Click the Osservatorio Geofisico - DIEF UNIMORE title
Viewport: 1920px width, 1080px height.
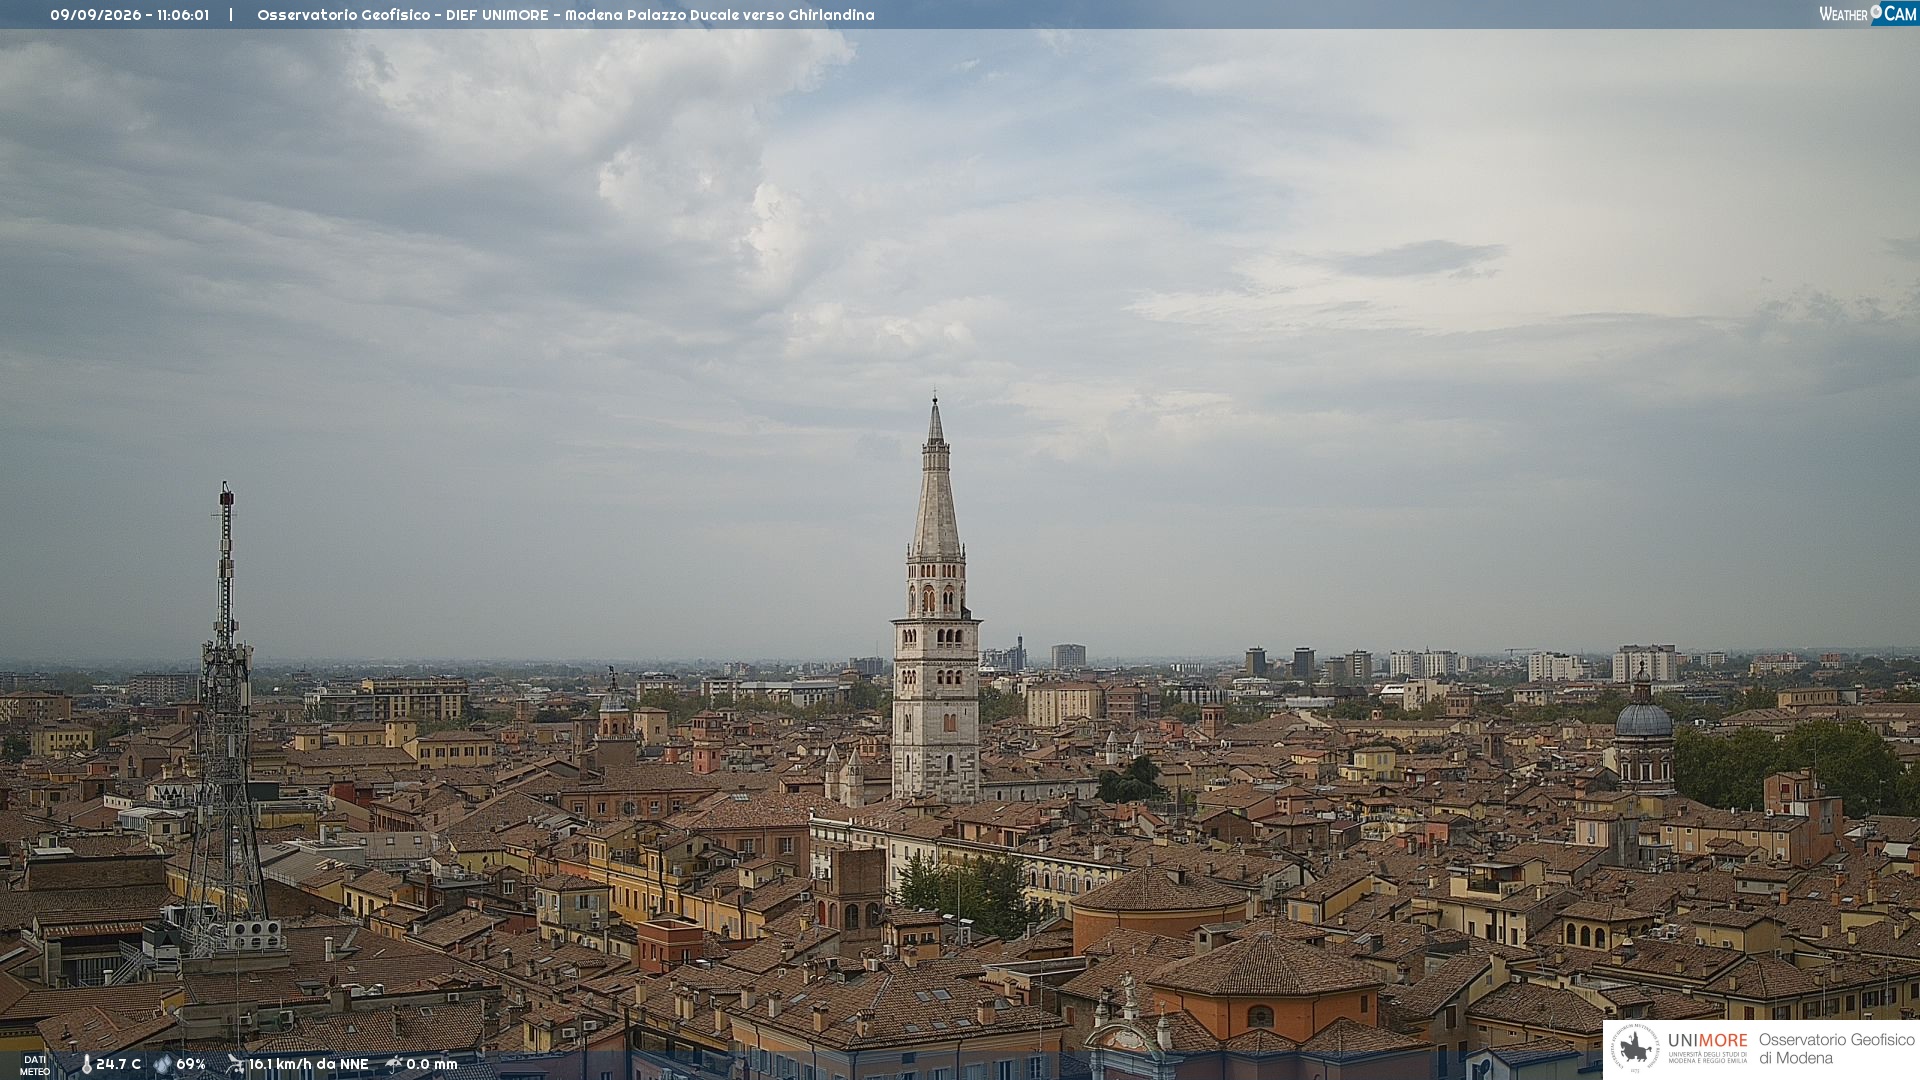pyautogui.click(x=403, y=15)
